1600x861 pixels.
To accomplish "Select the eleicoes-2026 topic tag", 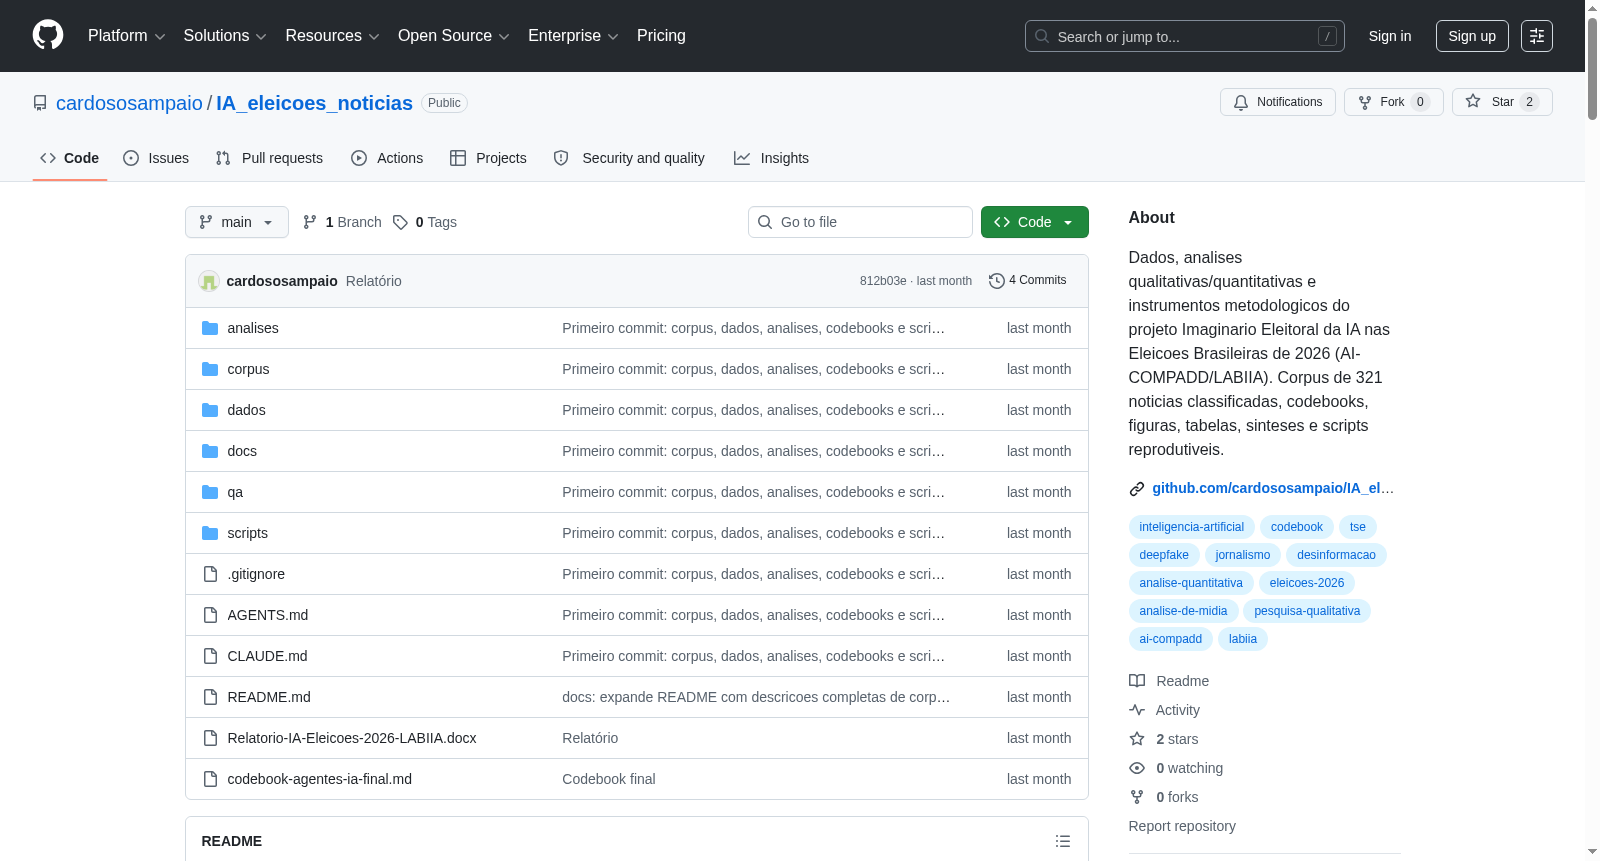I will click(1307, 583).
